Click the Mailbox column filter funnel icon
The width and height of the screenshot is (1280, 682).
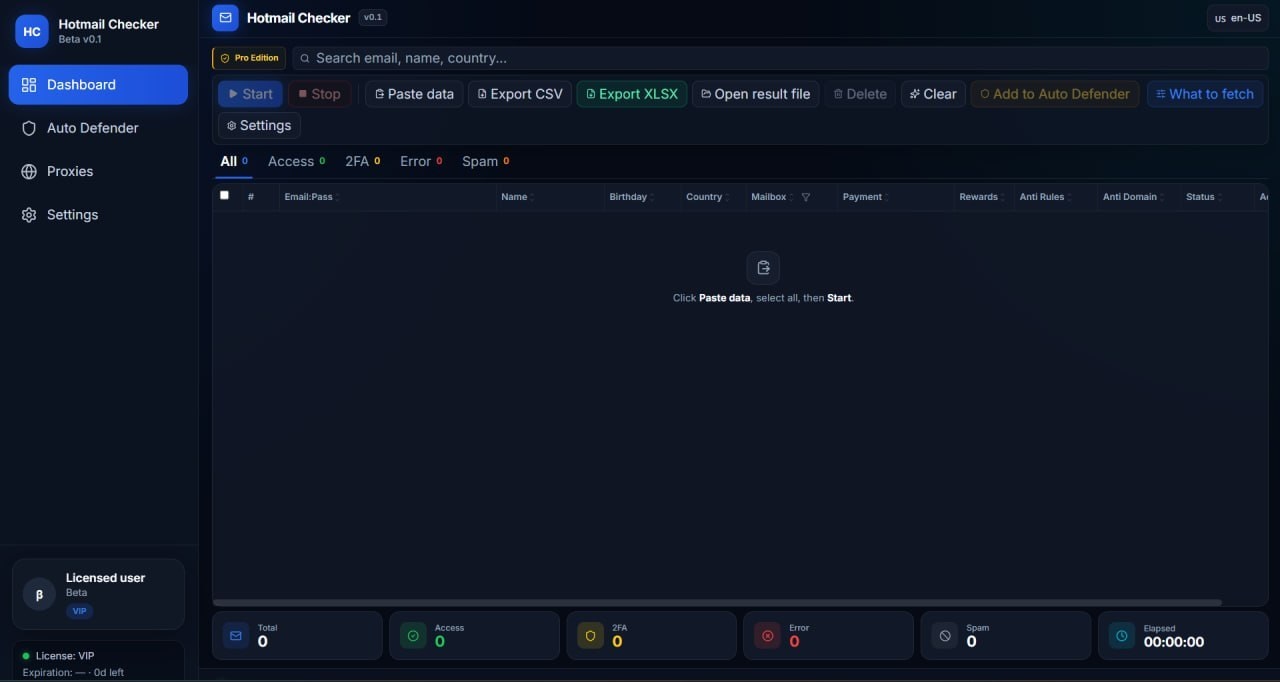tap(806, 197)
